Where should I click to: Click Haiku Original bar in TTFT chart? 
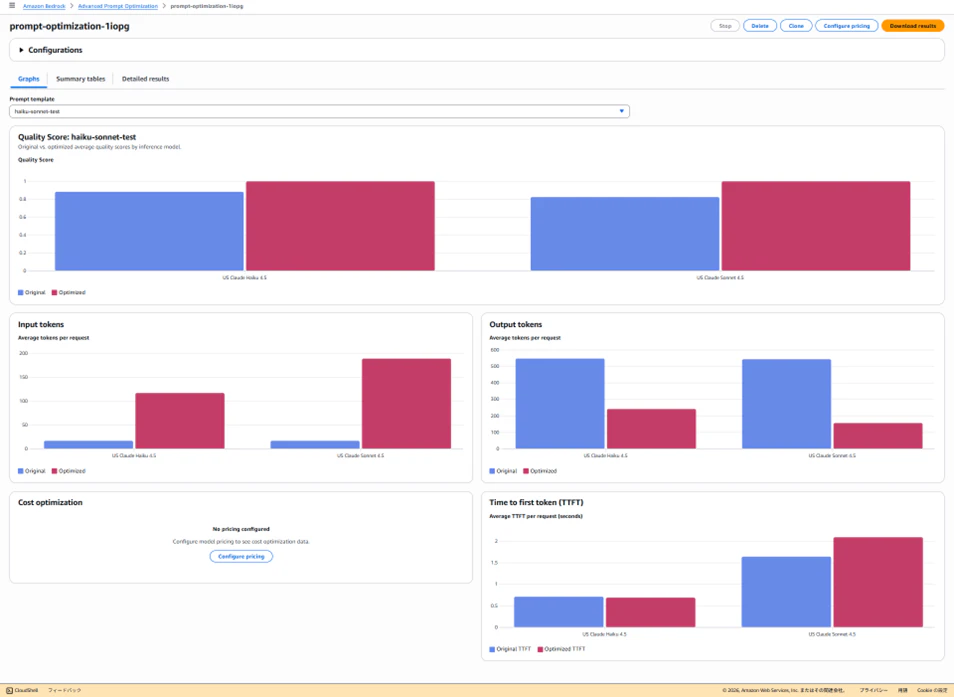[559, 612]
